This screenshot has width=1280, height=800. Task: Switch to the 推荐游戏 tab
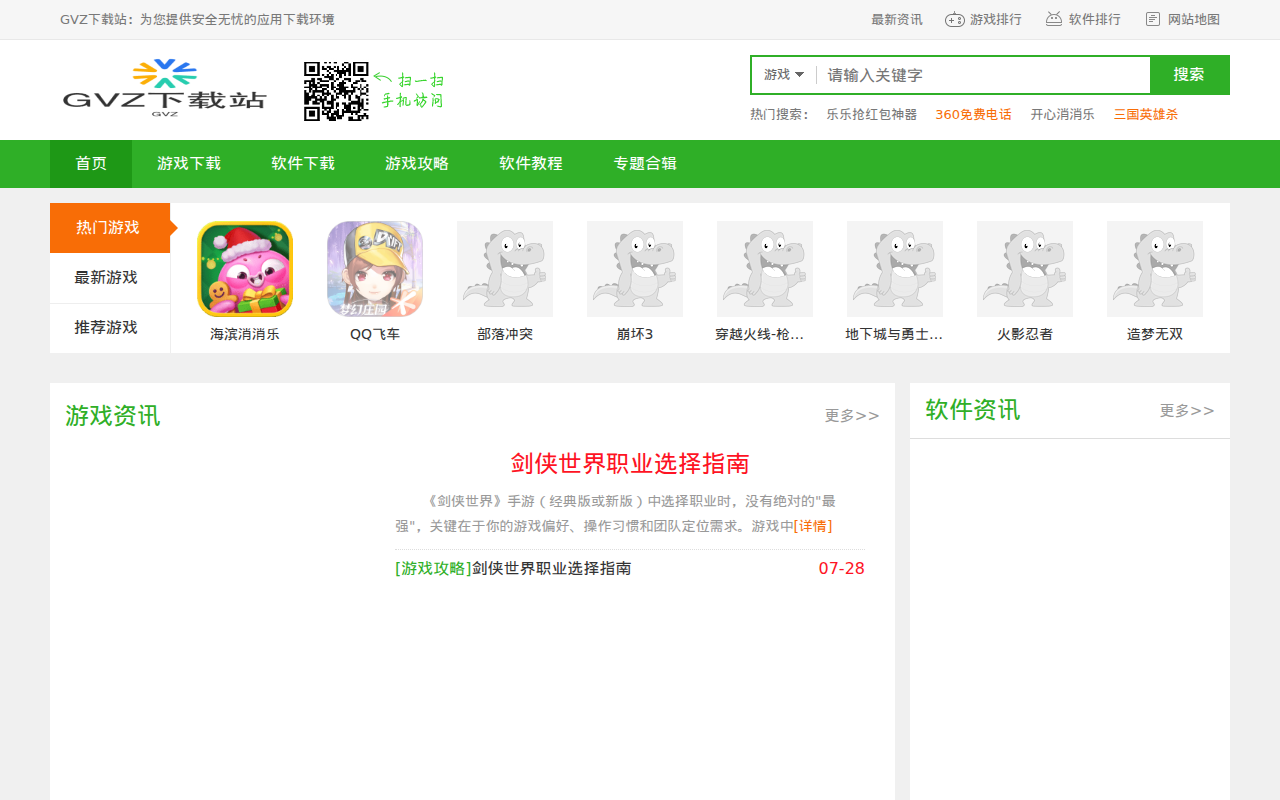pos(106,328)
